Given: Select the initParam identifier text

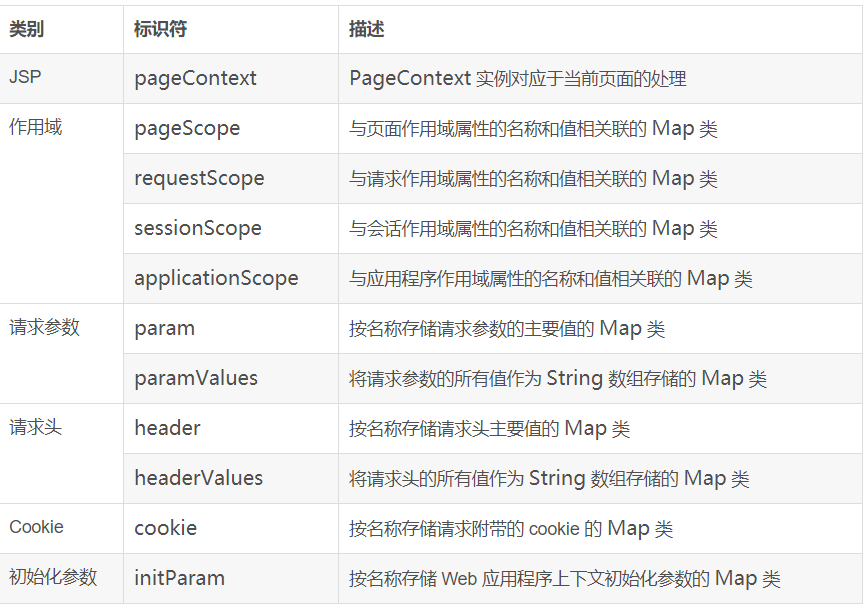Looking at the screenshot, I should [179, 578].
